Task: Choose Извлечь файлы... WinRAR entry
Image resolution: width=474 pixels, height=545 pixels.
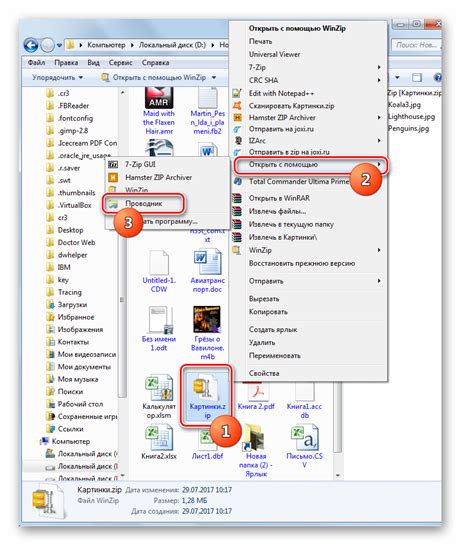Action: point(277,211)
